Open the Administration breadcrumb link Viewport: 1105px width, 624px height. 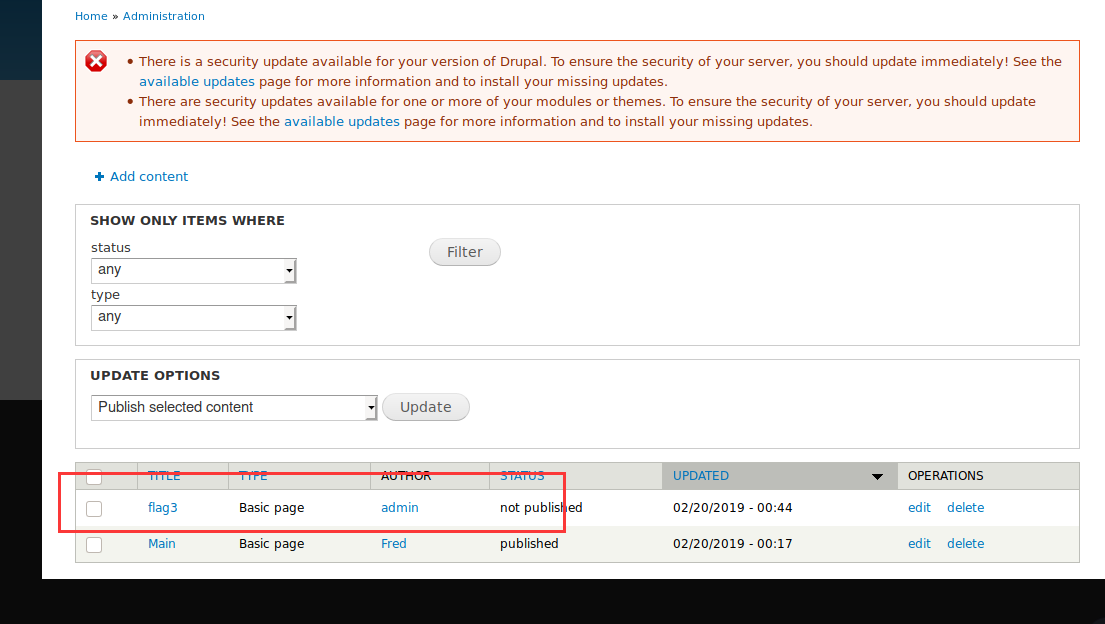(163, 16)
